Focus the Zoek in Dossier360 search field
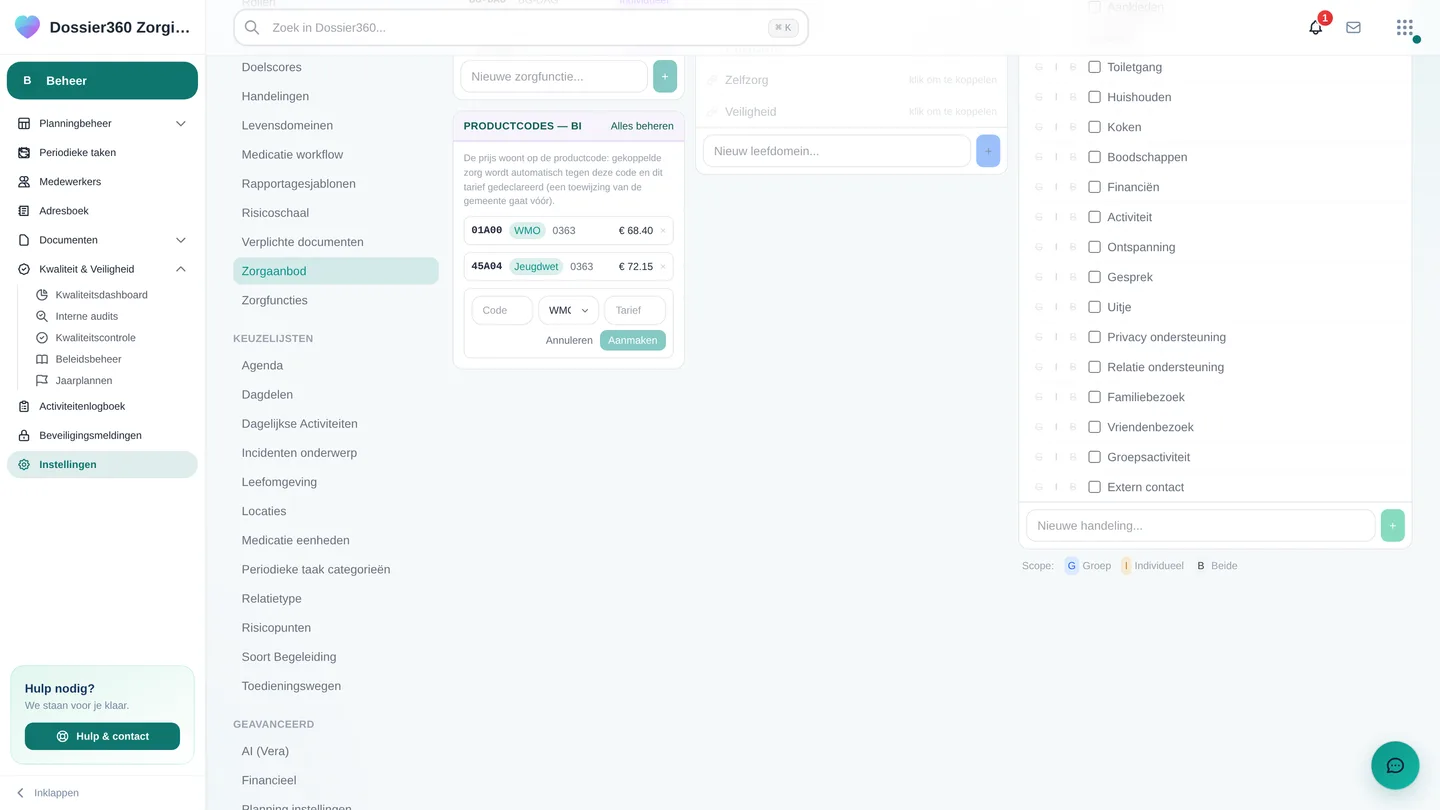1440x810 pixels. pyautogui.click(x=520, y=28)
